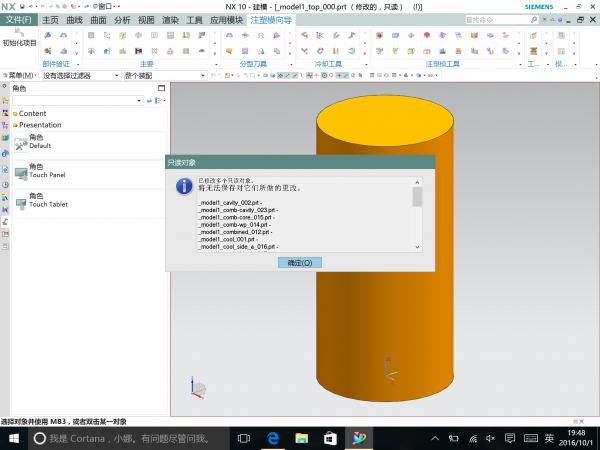Click the brown stacked-plates icon in 工... group

[x=533, y=51]
